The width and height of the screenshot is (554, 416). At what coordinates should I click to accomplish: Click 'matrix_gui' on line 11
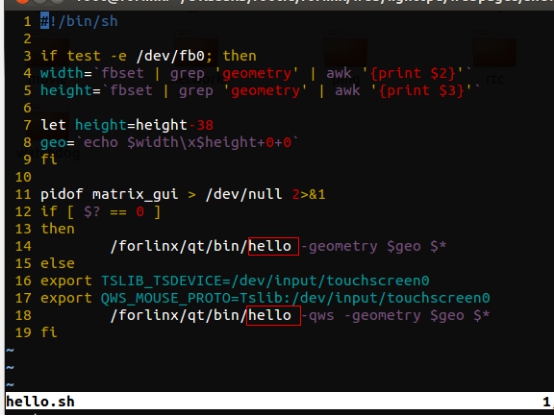coord(135,194)
